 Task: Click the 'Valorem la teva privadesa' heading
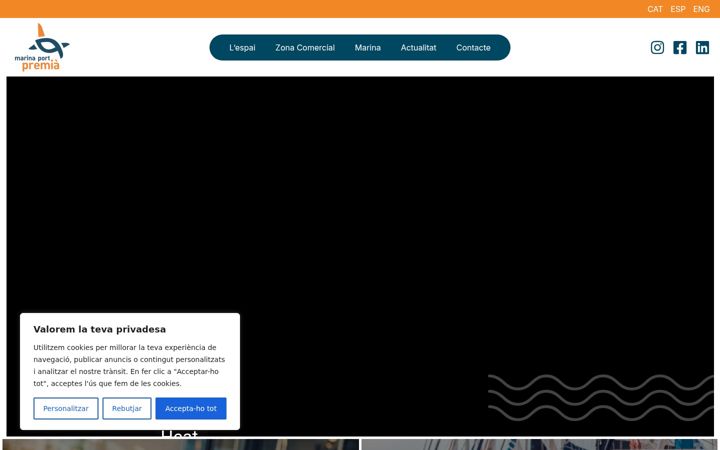100,329
